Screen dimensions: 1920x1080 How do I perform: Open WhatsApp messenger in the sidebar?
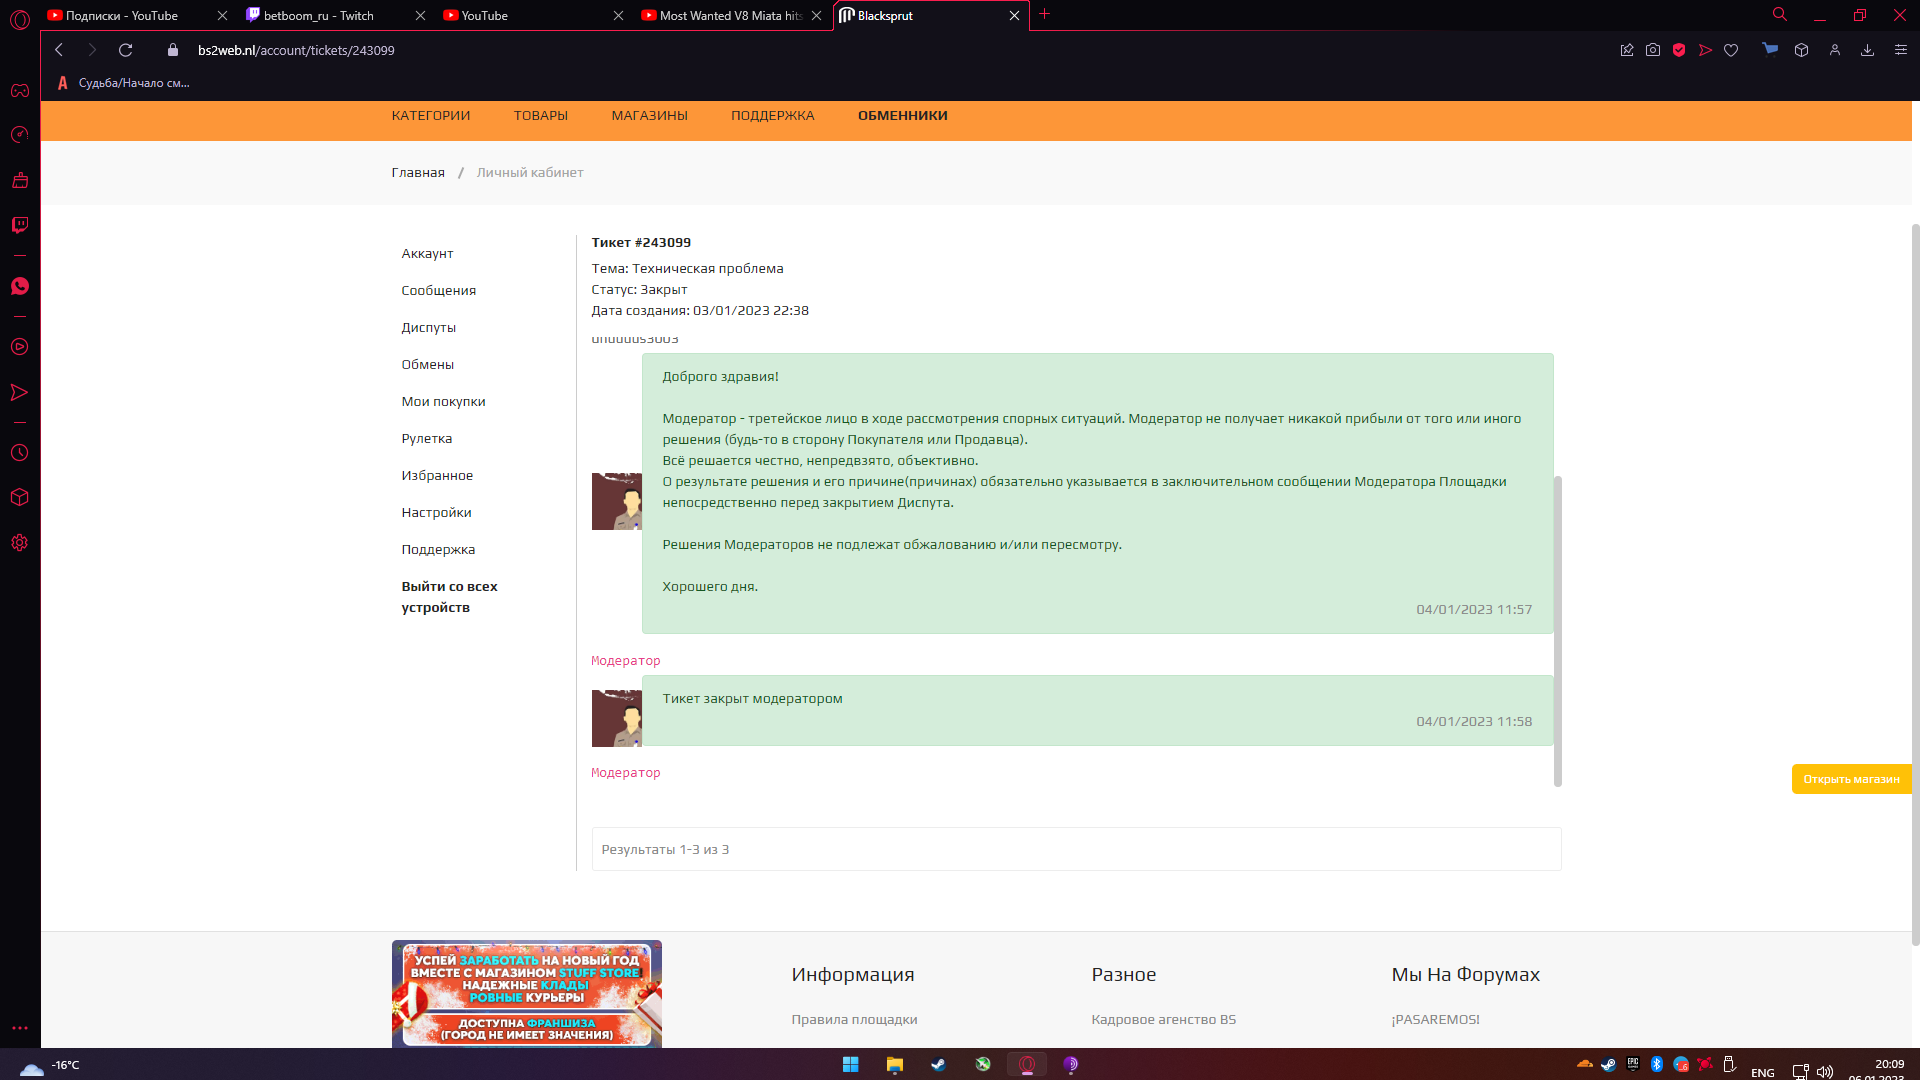[20, 287]
